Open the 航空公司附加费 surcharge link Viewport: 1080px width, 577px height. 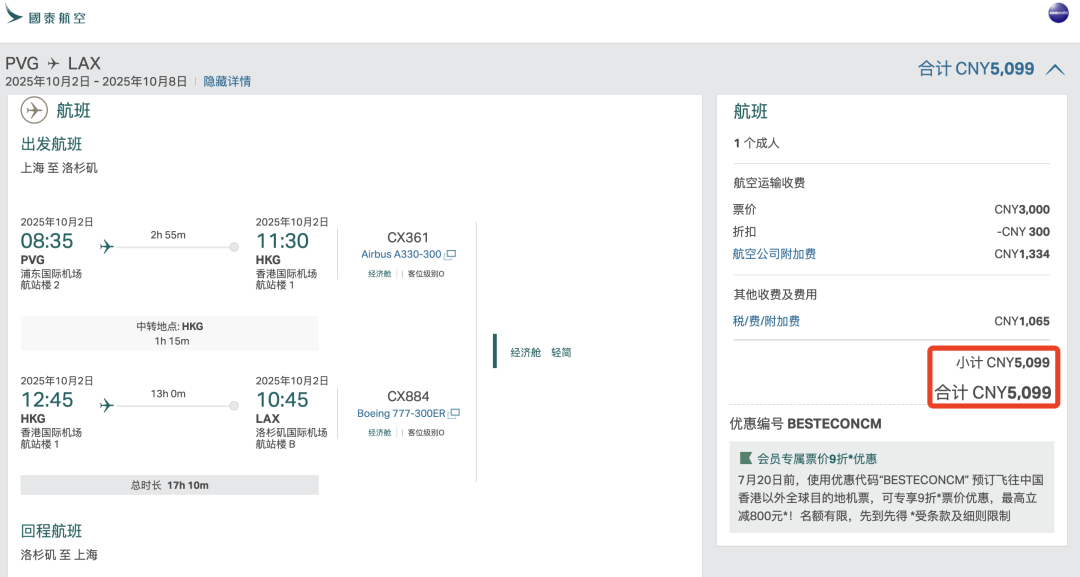click(772, 253)
